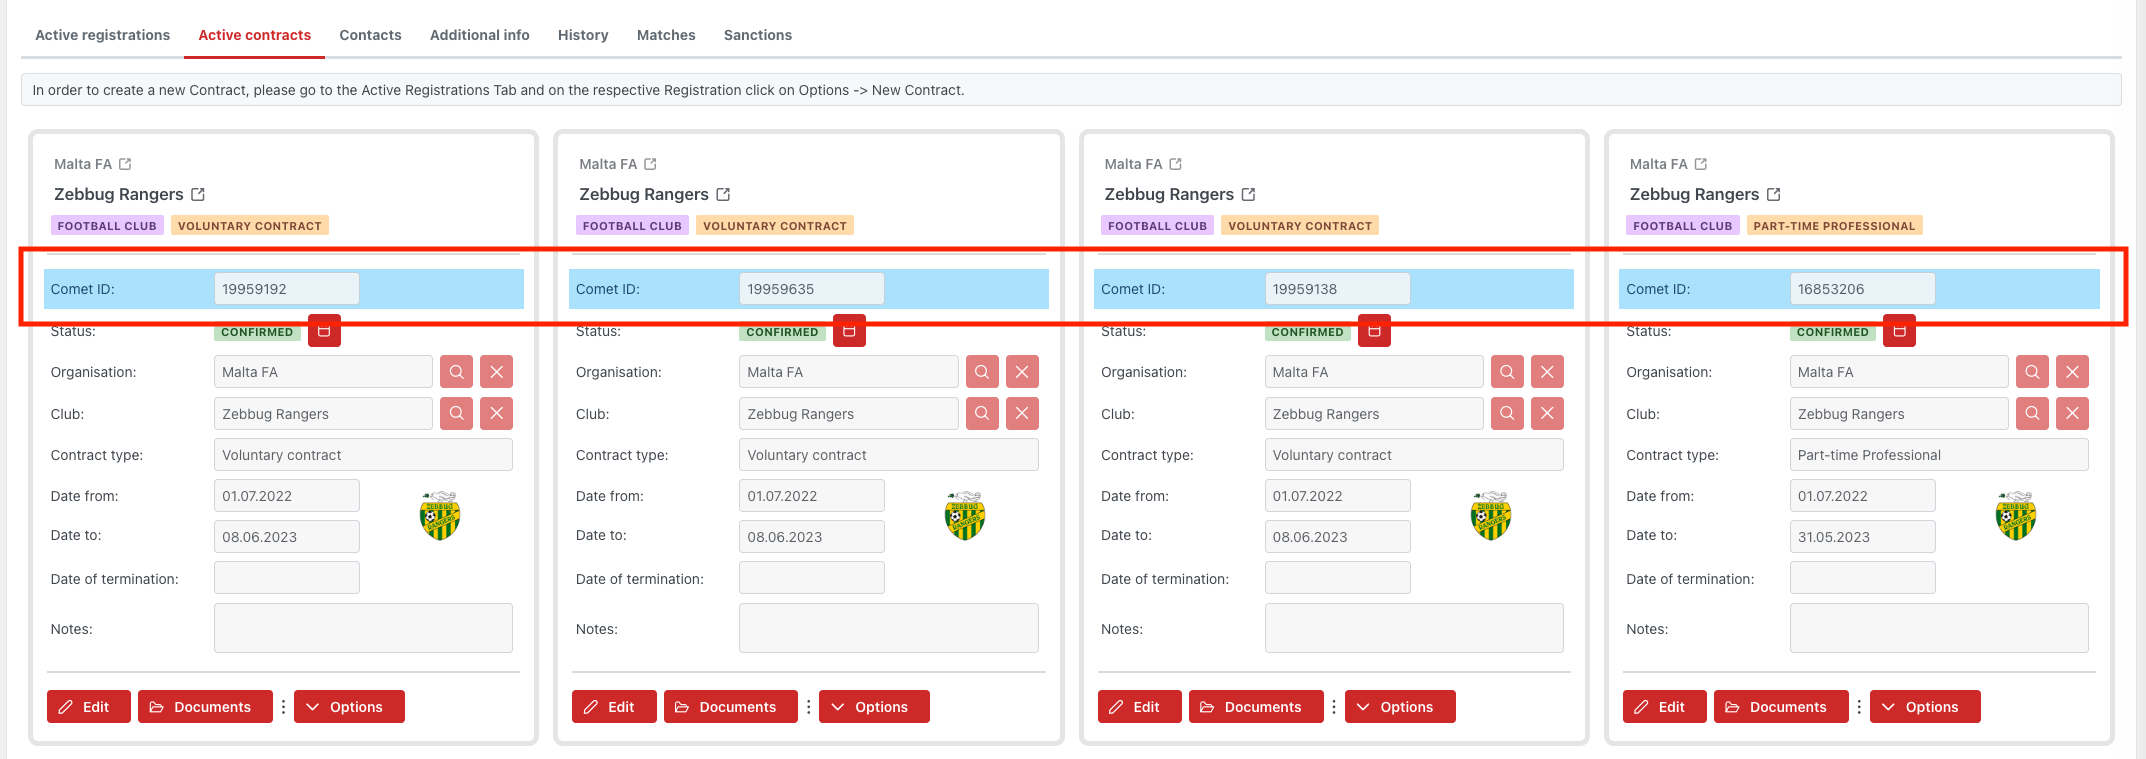Open Zebbug Rangers external link in second card
This screenshot has height=759, width=2146.
pyautogui.click(x=723, y=194)
